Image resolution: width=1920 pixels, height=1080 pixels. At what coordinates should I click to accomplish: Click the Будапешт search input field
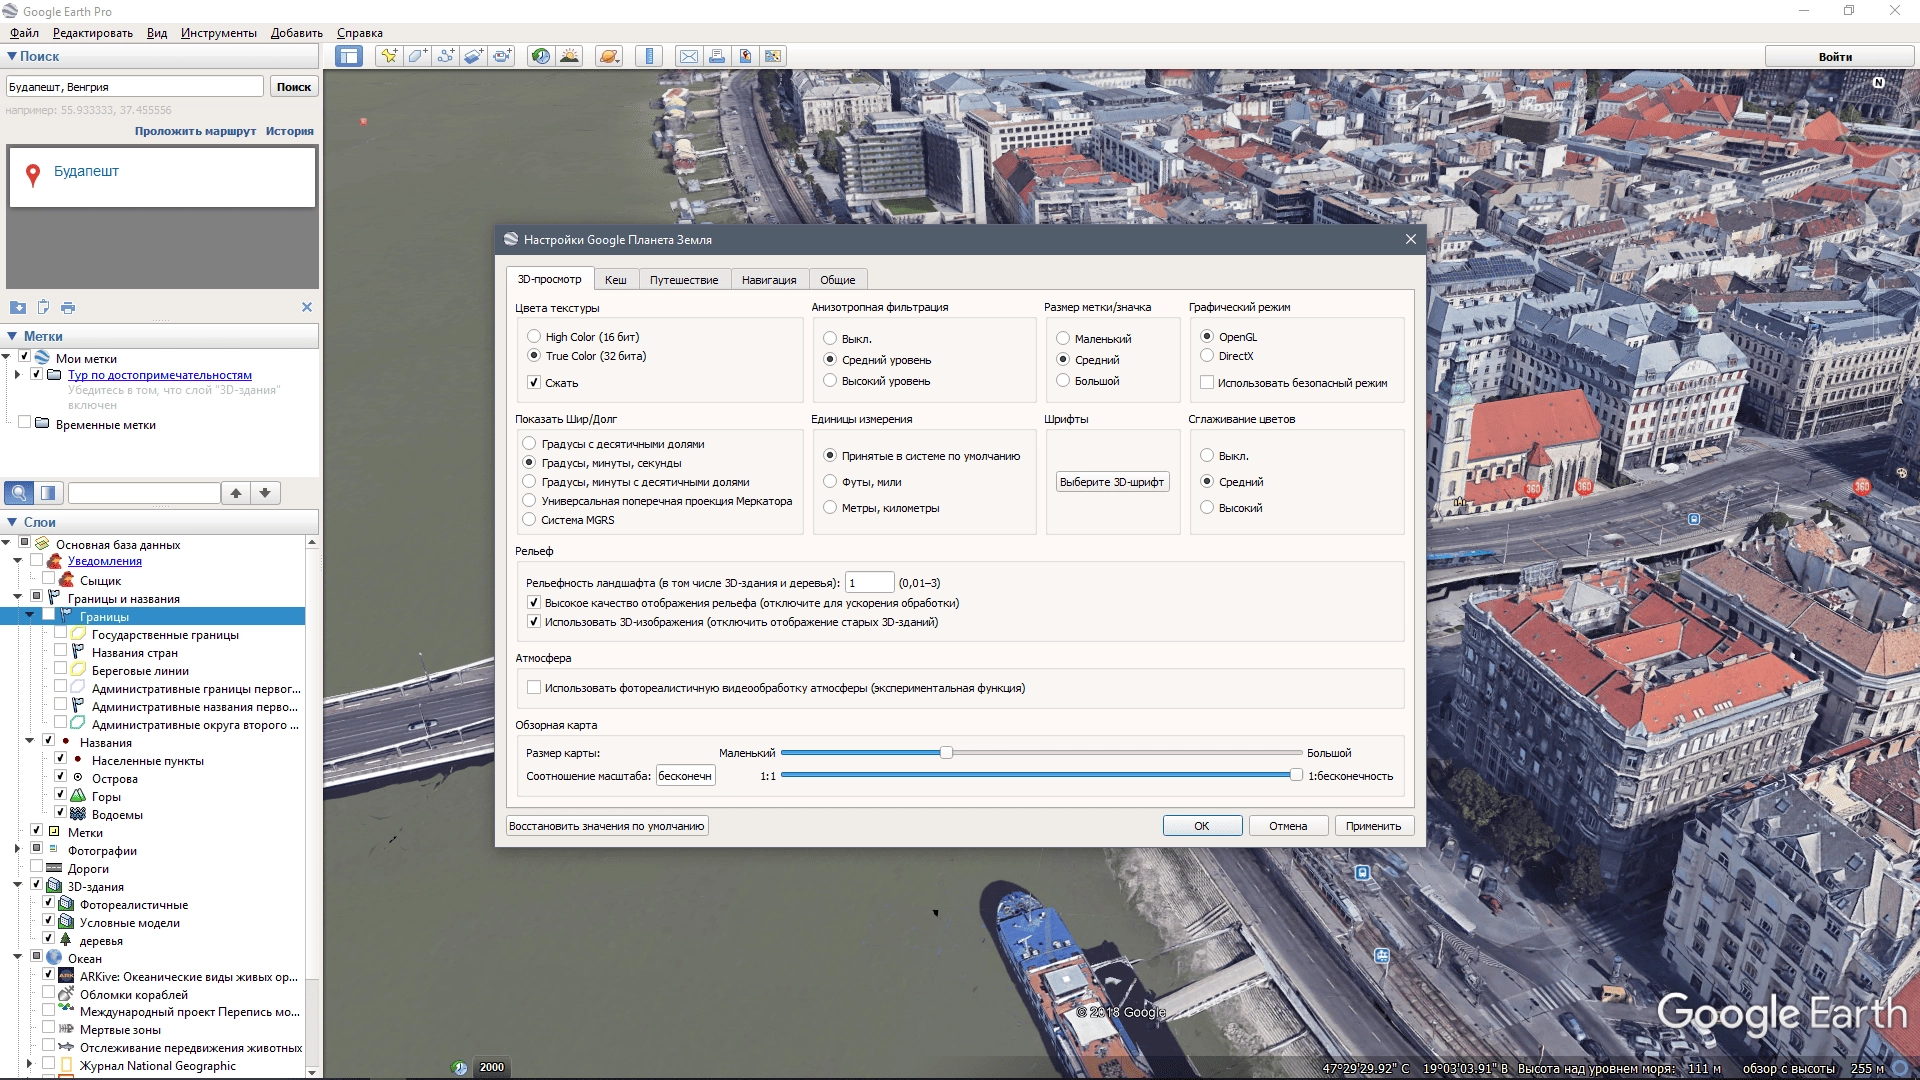pyautogui.click(x=135, y=87)
